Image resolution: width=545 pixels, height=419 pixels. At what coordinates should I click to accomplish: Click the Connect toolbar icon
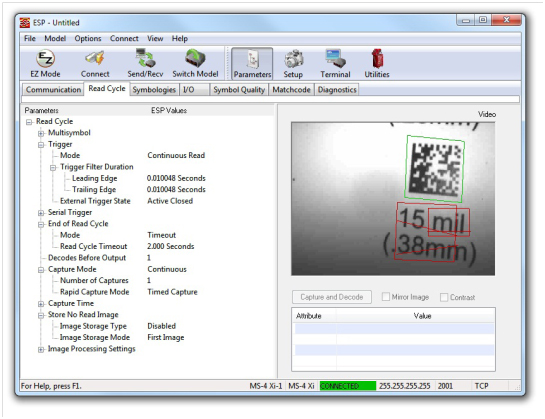coord(95,64)
